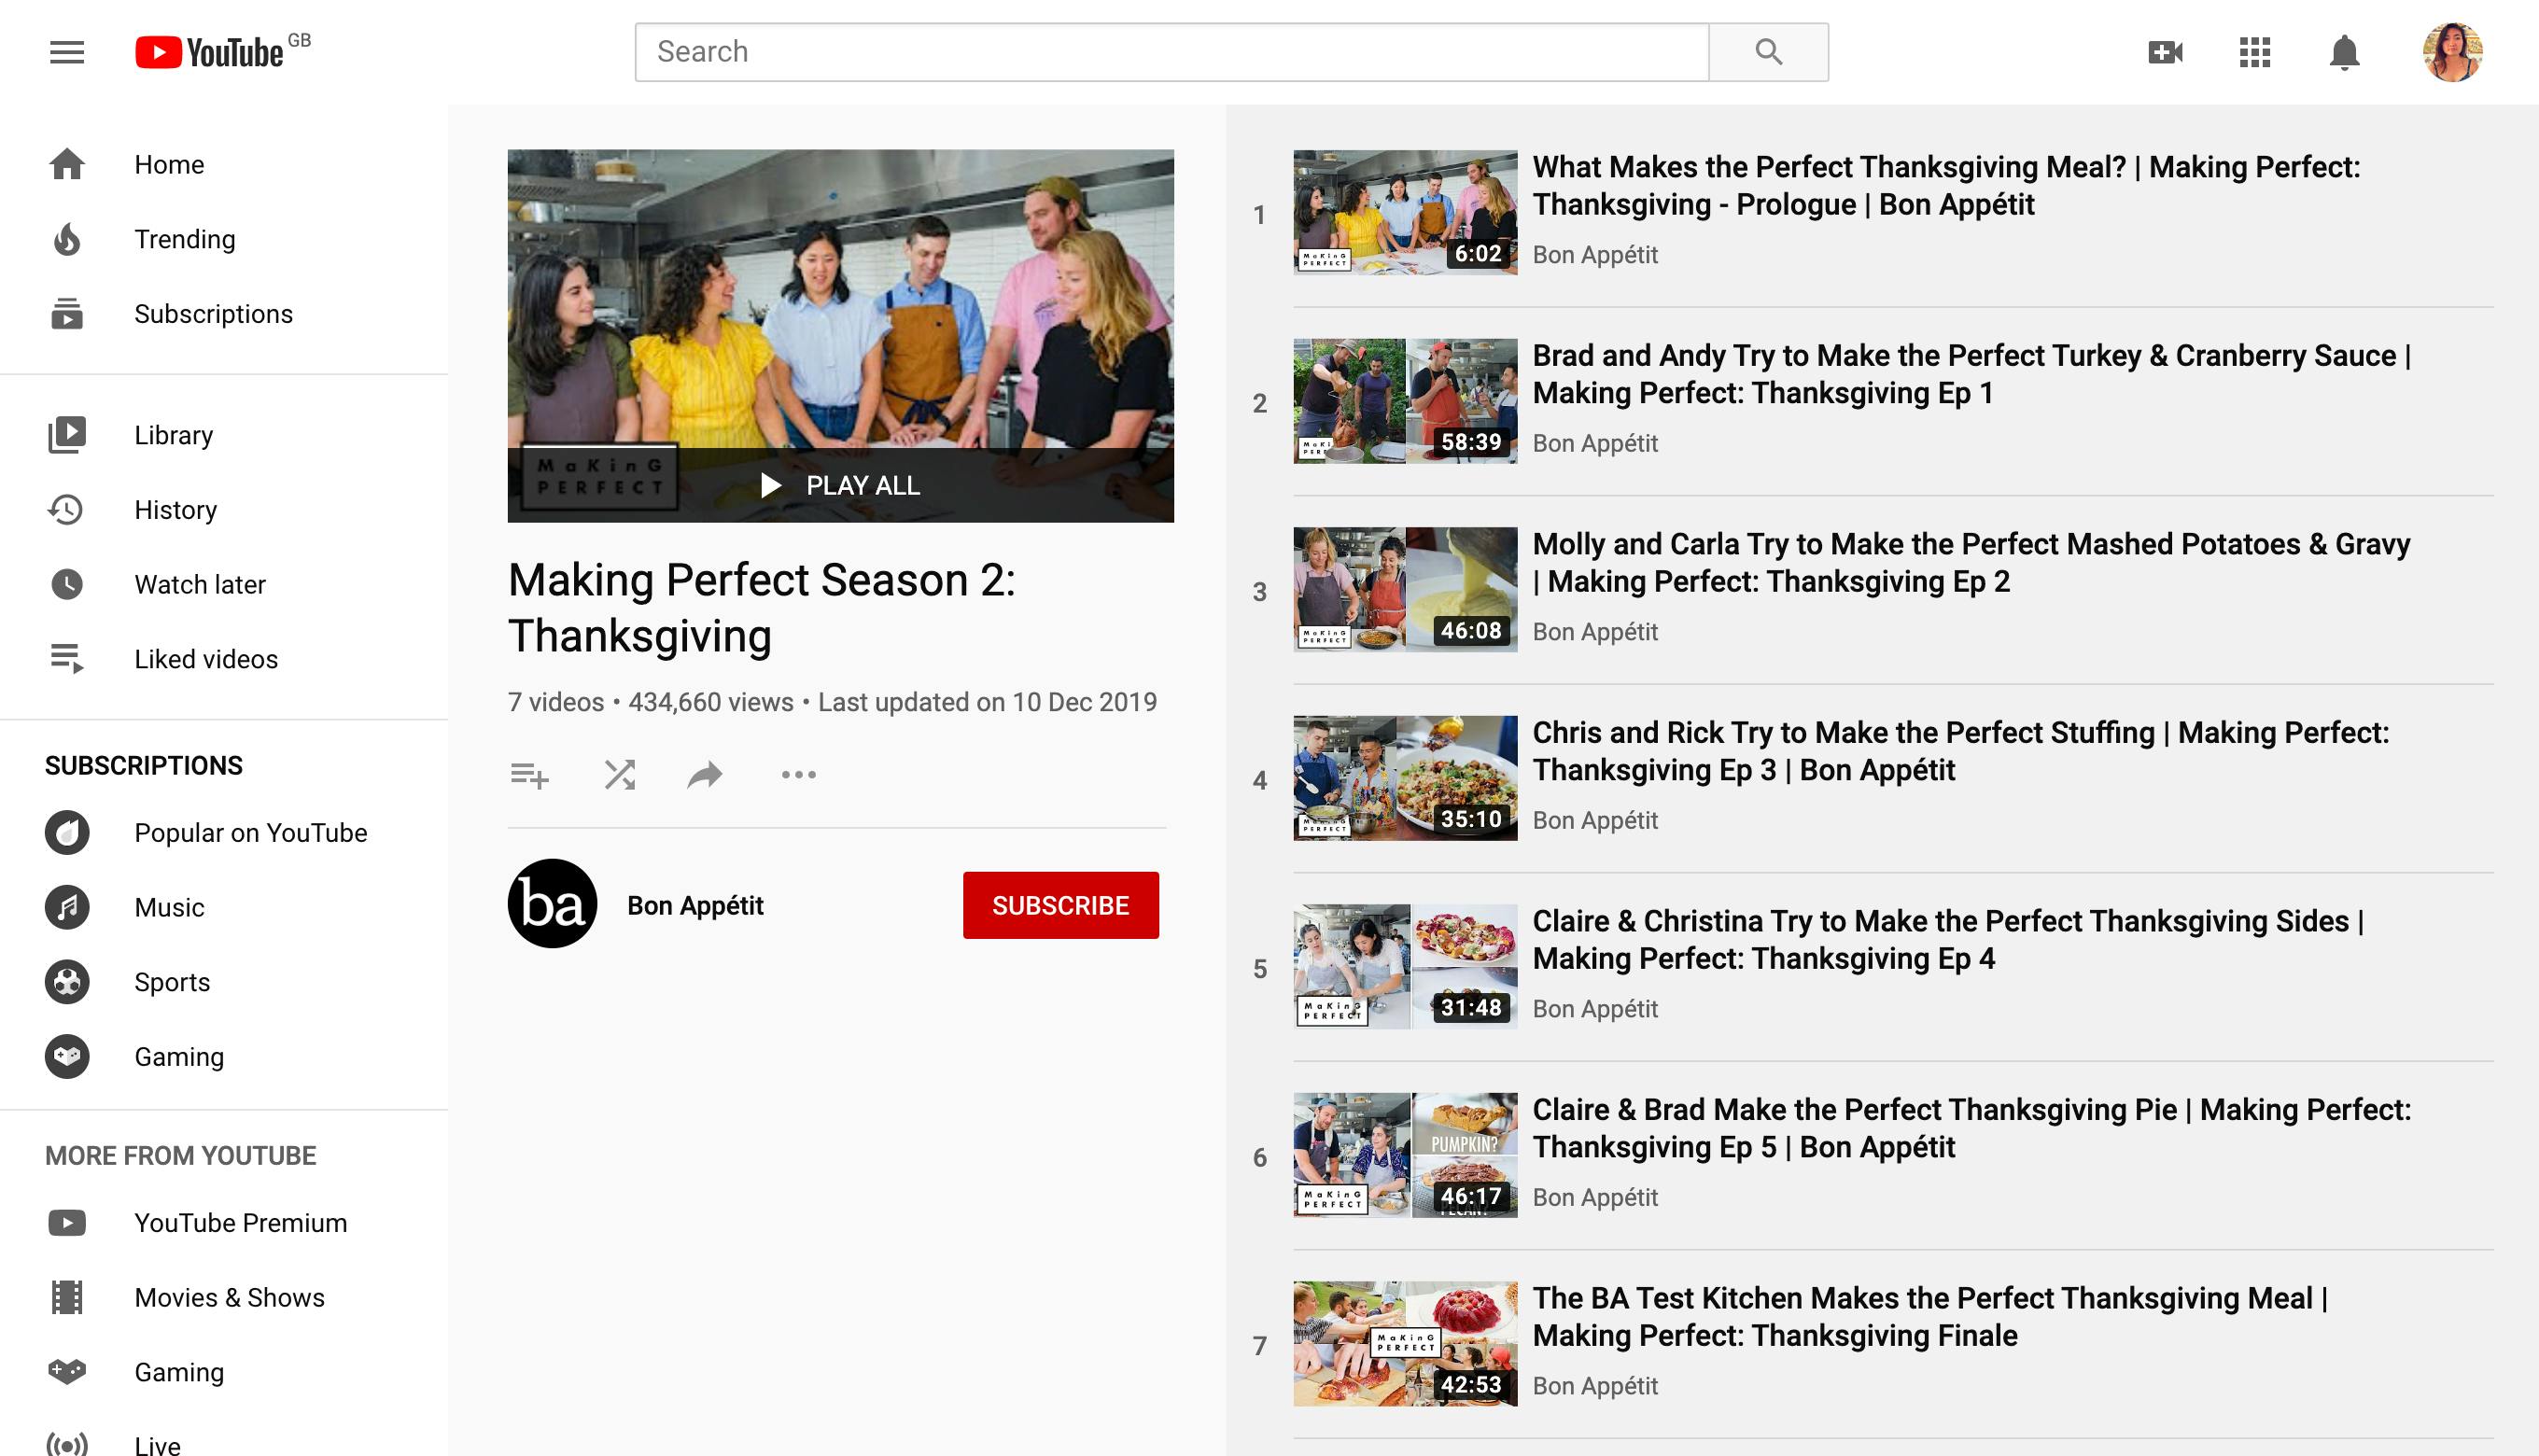This screenshot has height=1456, width=2539.
Task: Open Molly and Carla Mashed Potatoes video title
Action: point(1971,562)
